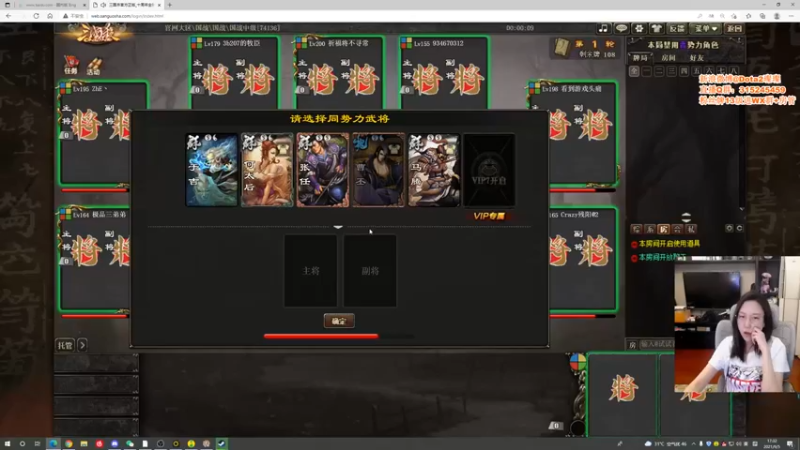800x450 pixels.
Task: Select the 五 seat filter button
Action: point(696,71)
